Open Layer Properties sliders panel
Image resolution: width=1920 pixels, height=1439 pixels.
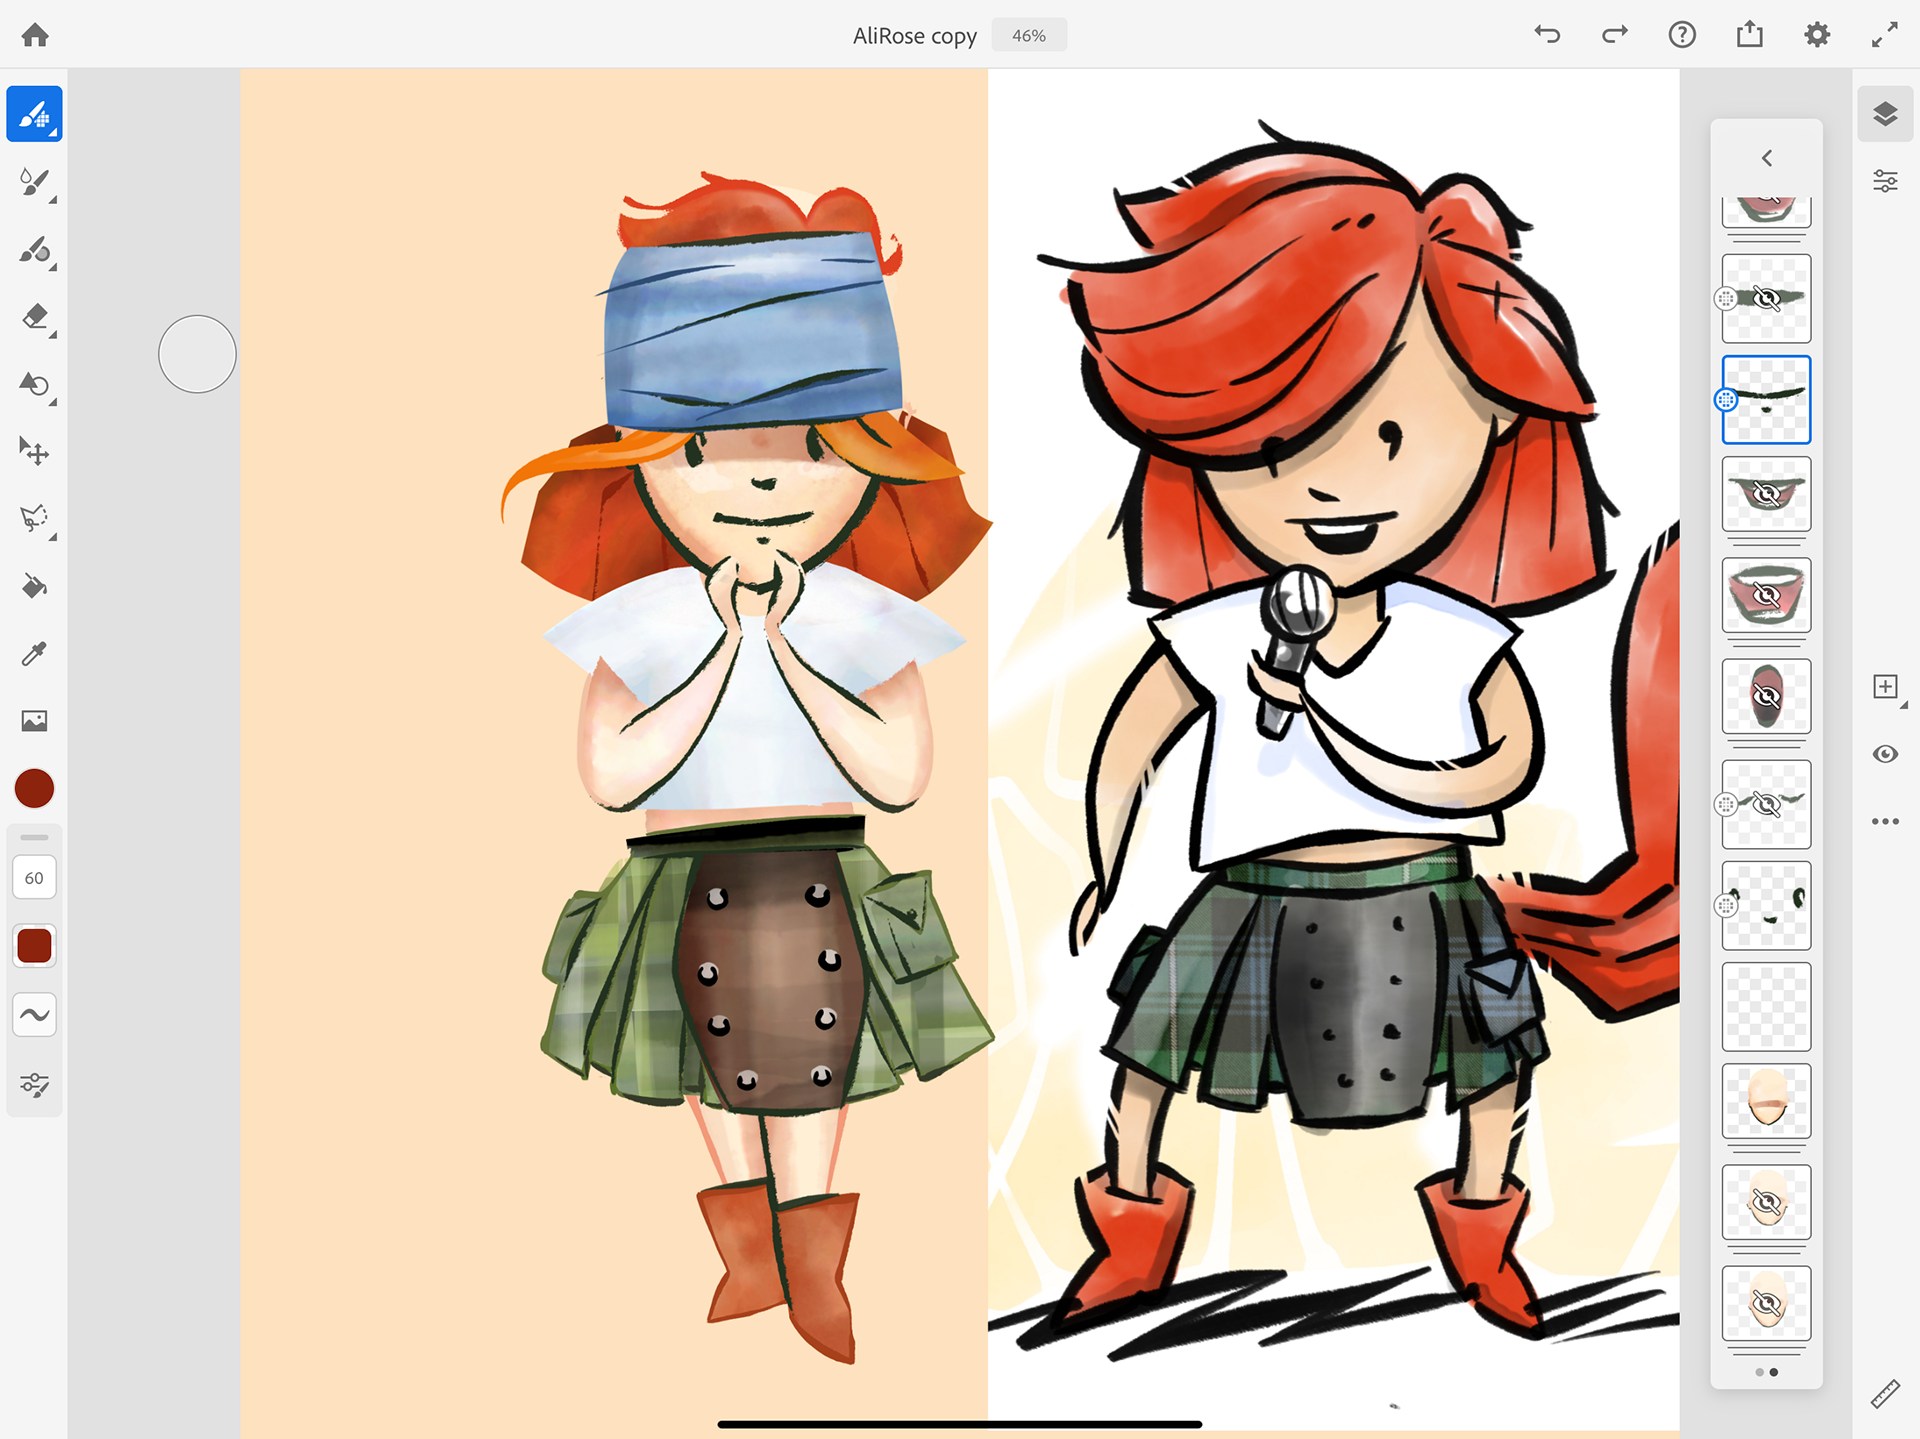[1885, 182]
